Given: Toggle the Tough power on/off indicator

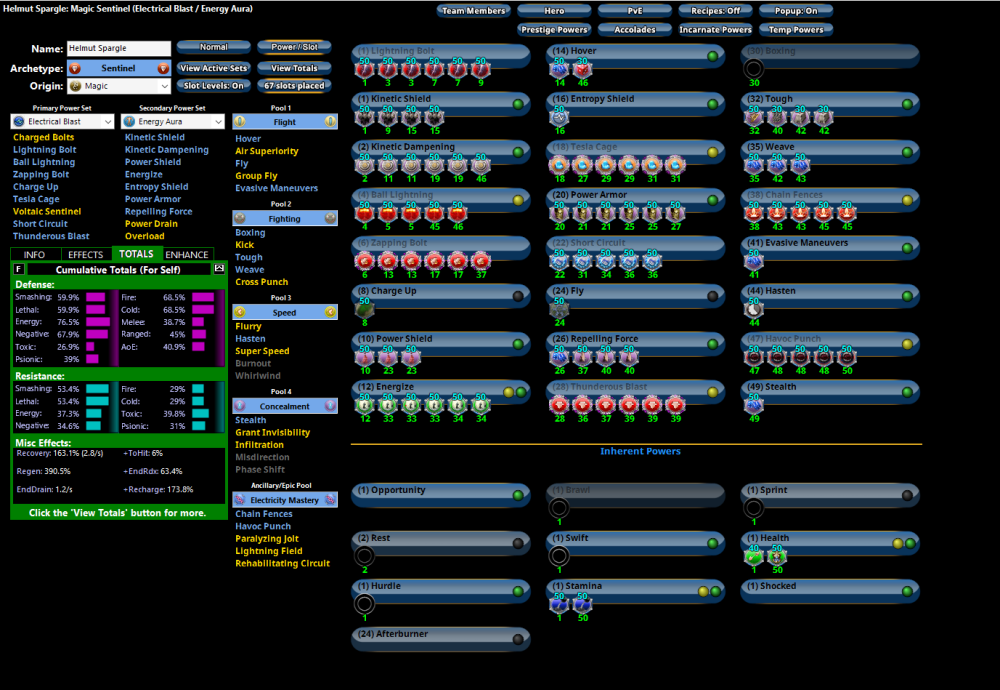Looking at the screenshot, I should (x=907, y=104).
